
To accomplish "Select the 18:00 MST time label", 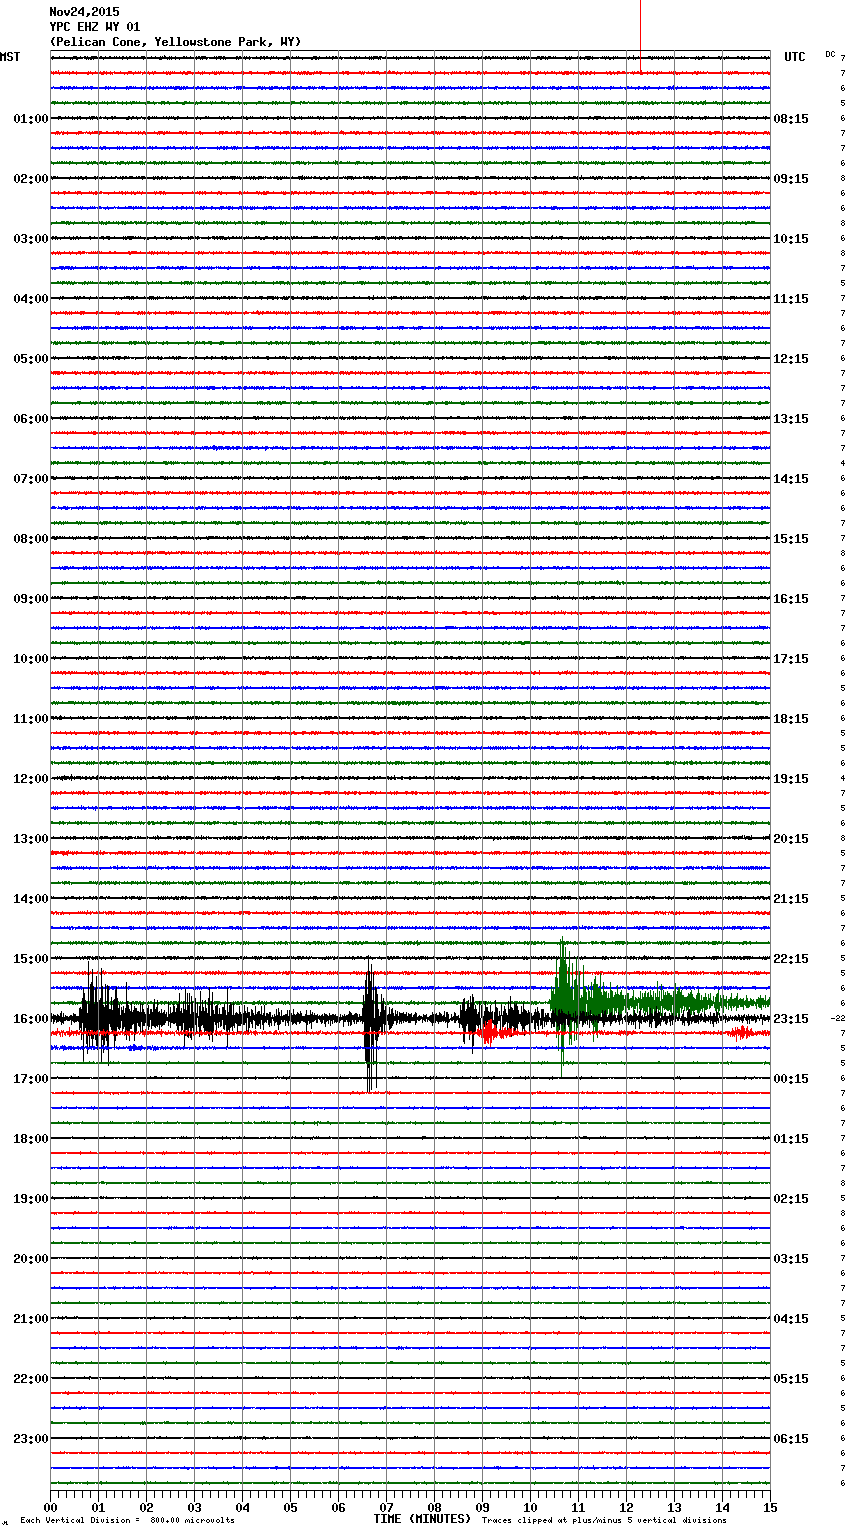I will (31, 1139).
